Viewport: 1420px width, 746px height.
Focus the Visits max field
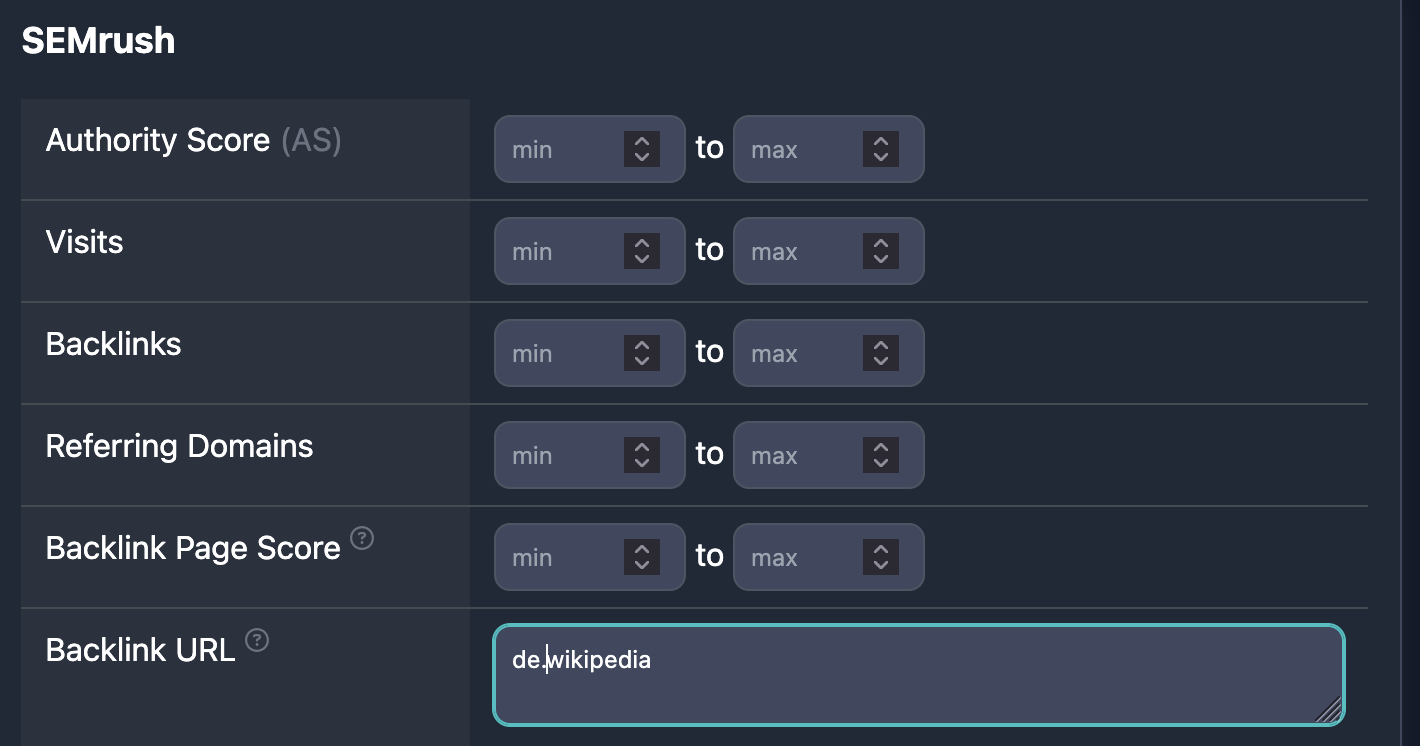point(829,251)
